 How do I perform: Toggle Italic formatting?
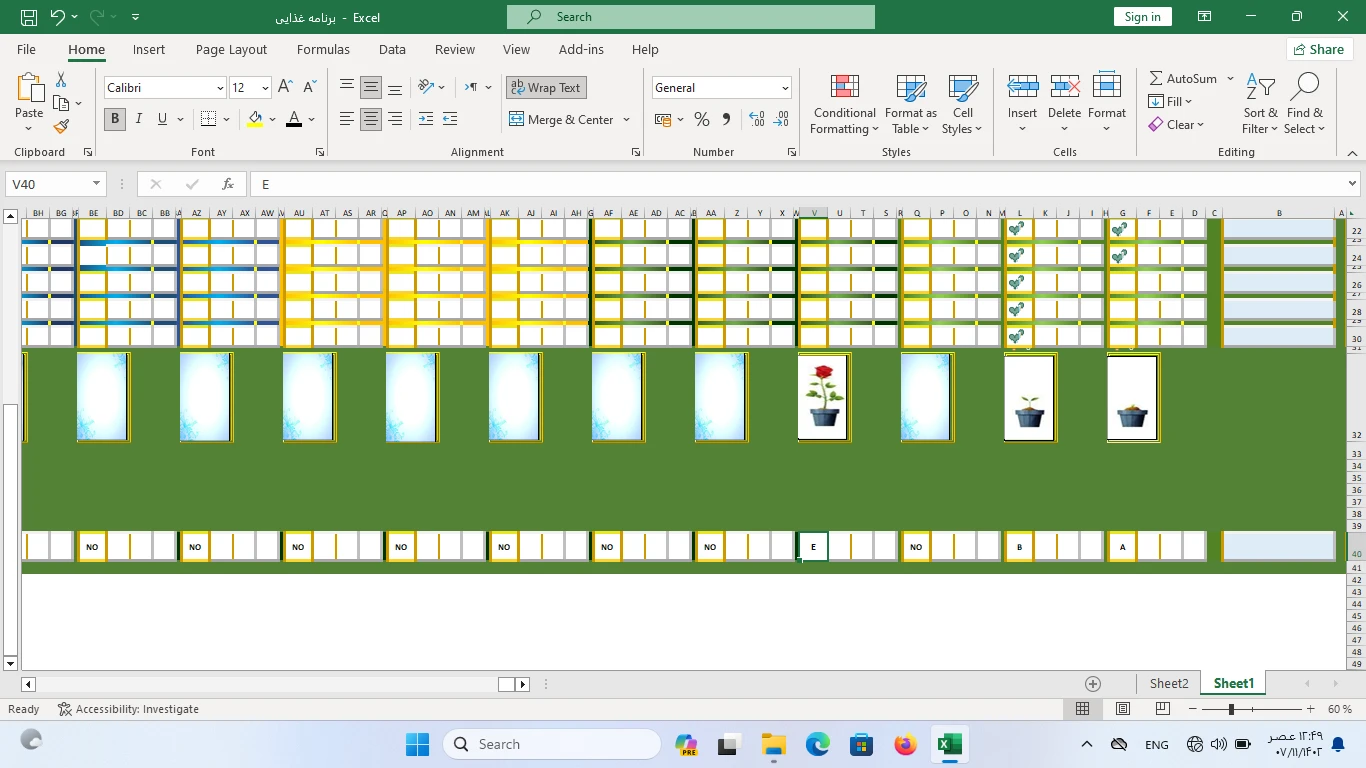[138, 119]
